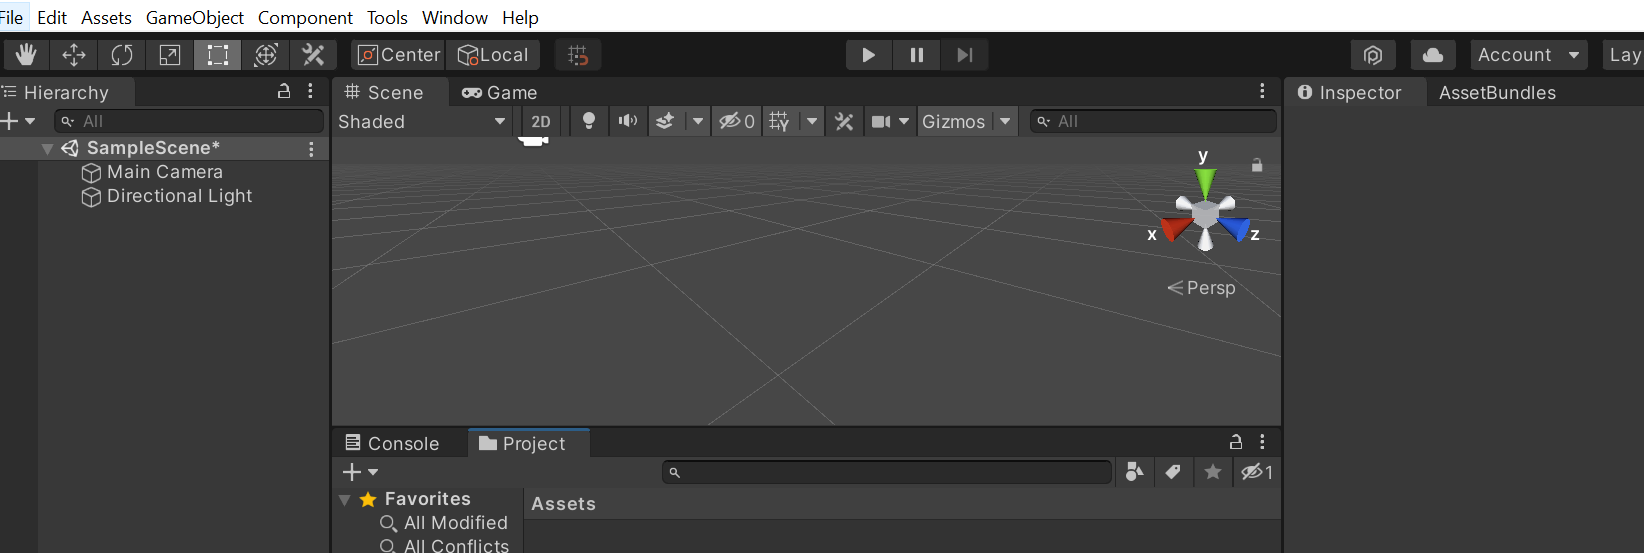Open the Account dropdown
This screenshot has width=1644, height=553.
[1529, 55]
